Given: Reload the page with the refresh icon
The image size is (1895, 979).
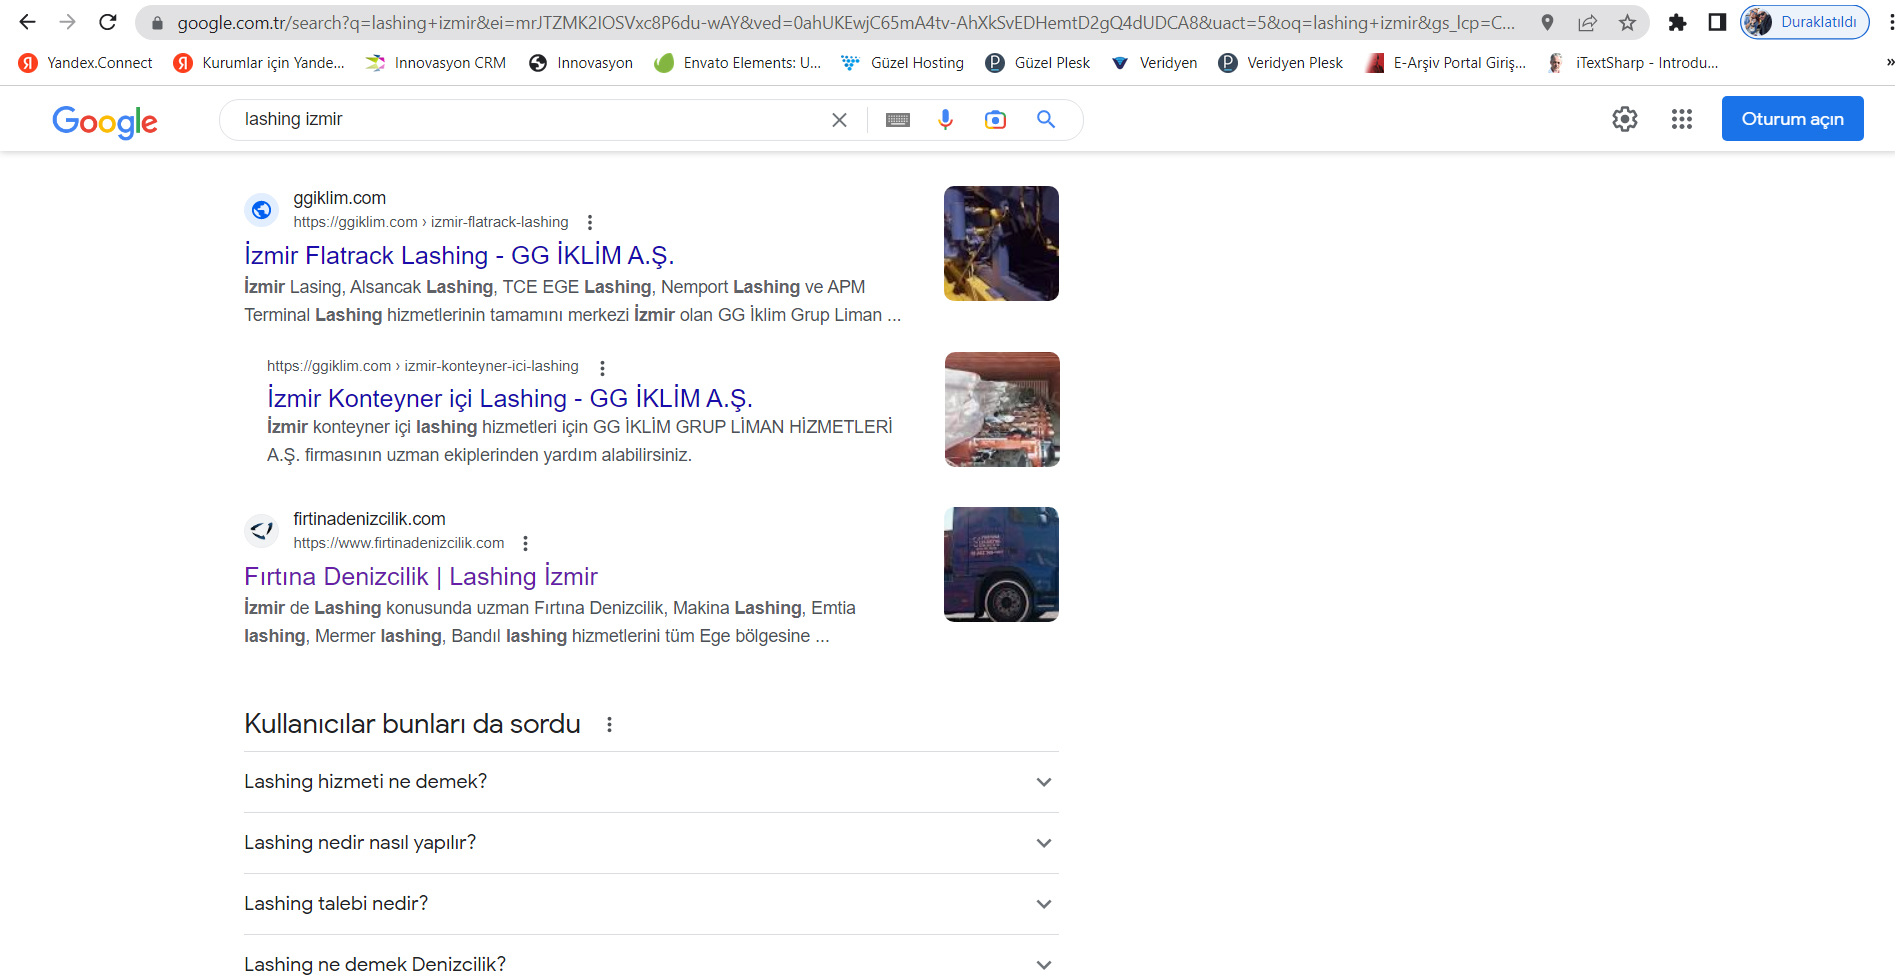Looking at the screenshot, I should tap(108, 22).
